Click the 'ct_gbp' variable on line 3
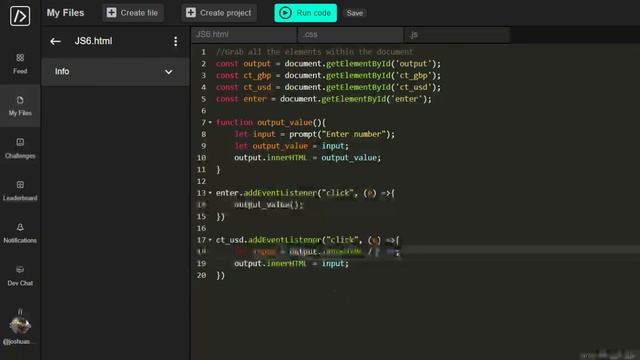 (257, 76)
